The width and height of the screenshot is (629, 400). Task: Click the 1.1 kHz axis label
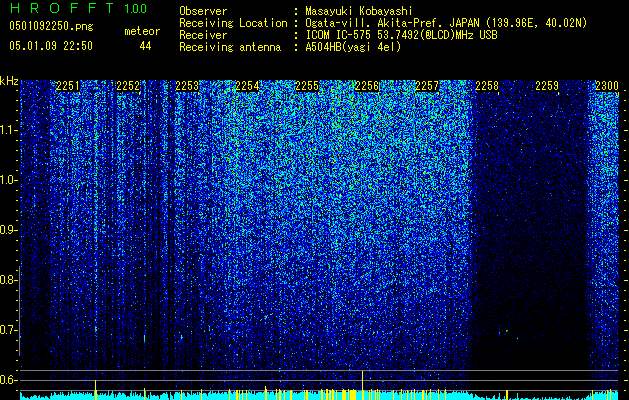pyautogui.click(x=7, y=130)
